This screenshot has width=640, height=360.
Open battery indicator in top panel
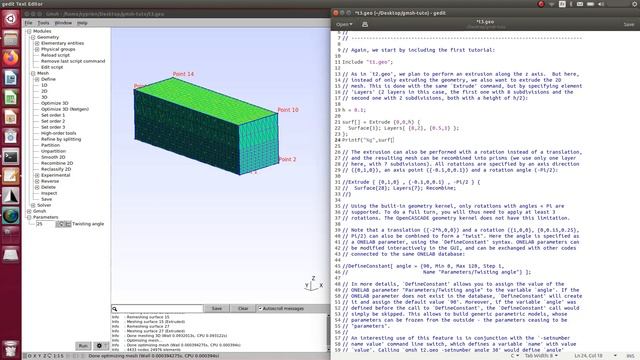[590, 4]
